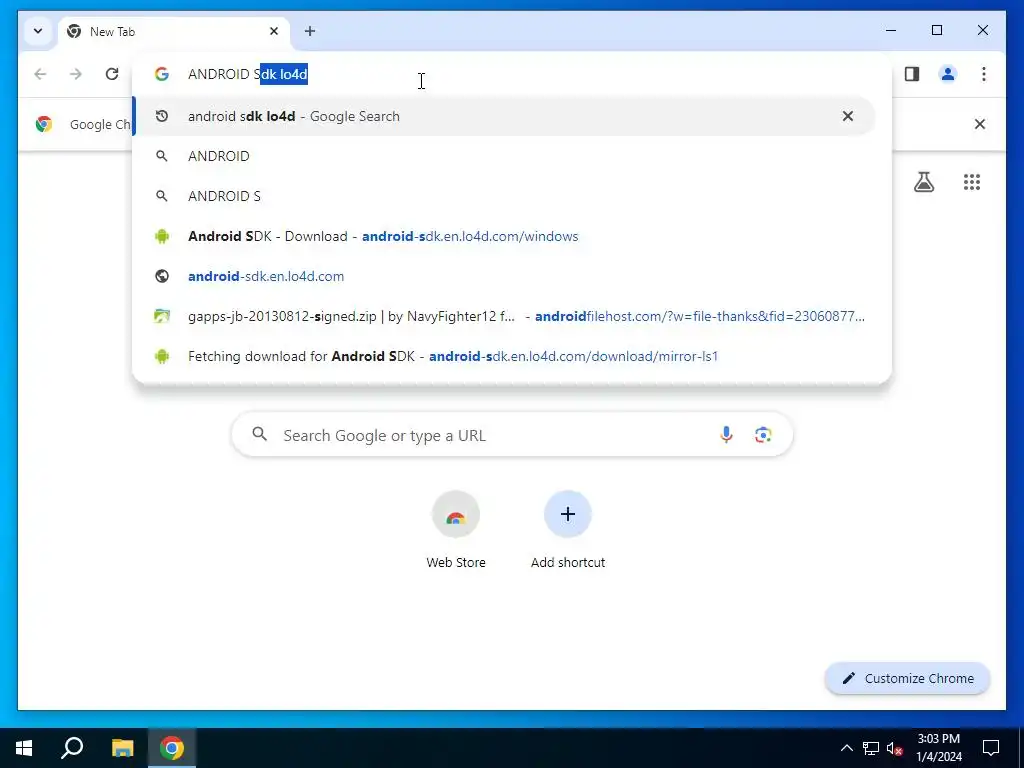Click the Google G icon in omnibox
The image size is (1024, 768).
pos(162,74)
